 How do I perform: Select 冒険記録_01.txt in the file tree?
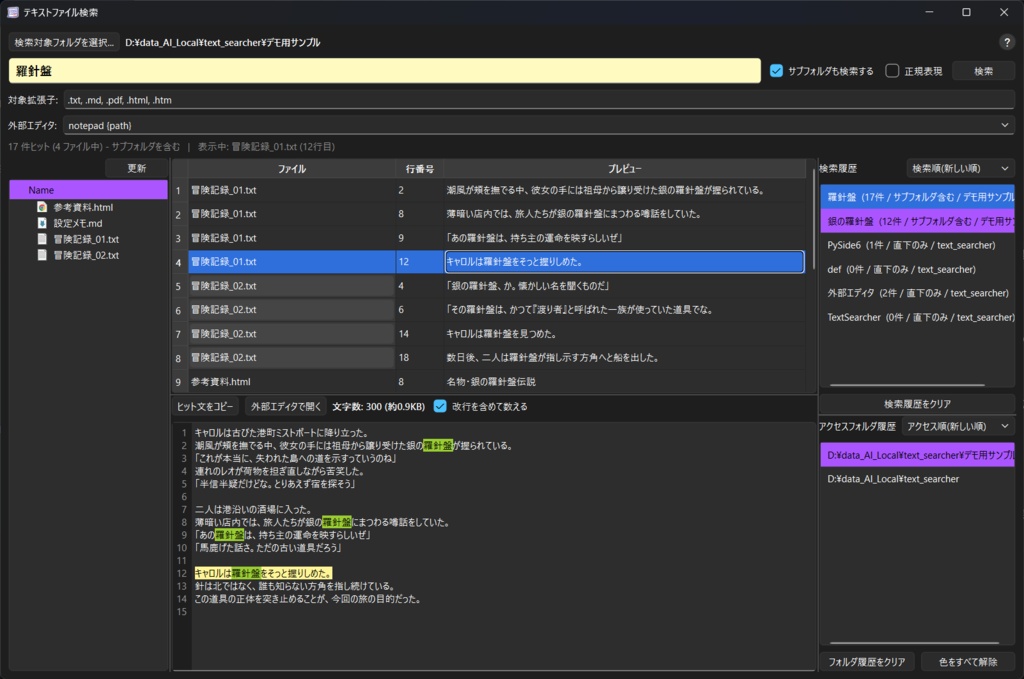[x=86, y=239]
